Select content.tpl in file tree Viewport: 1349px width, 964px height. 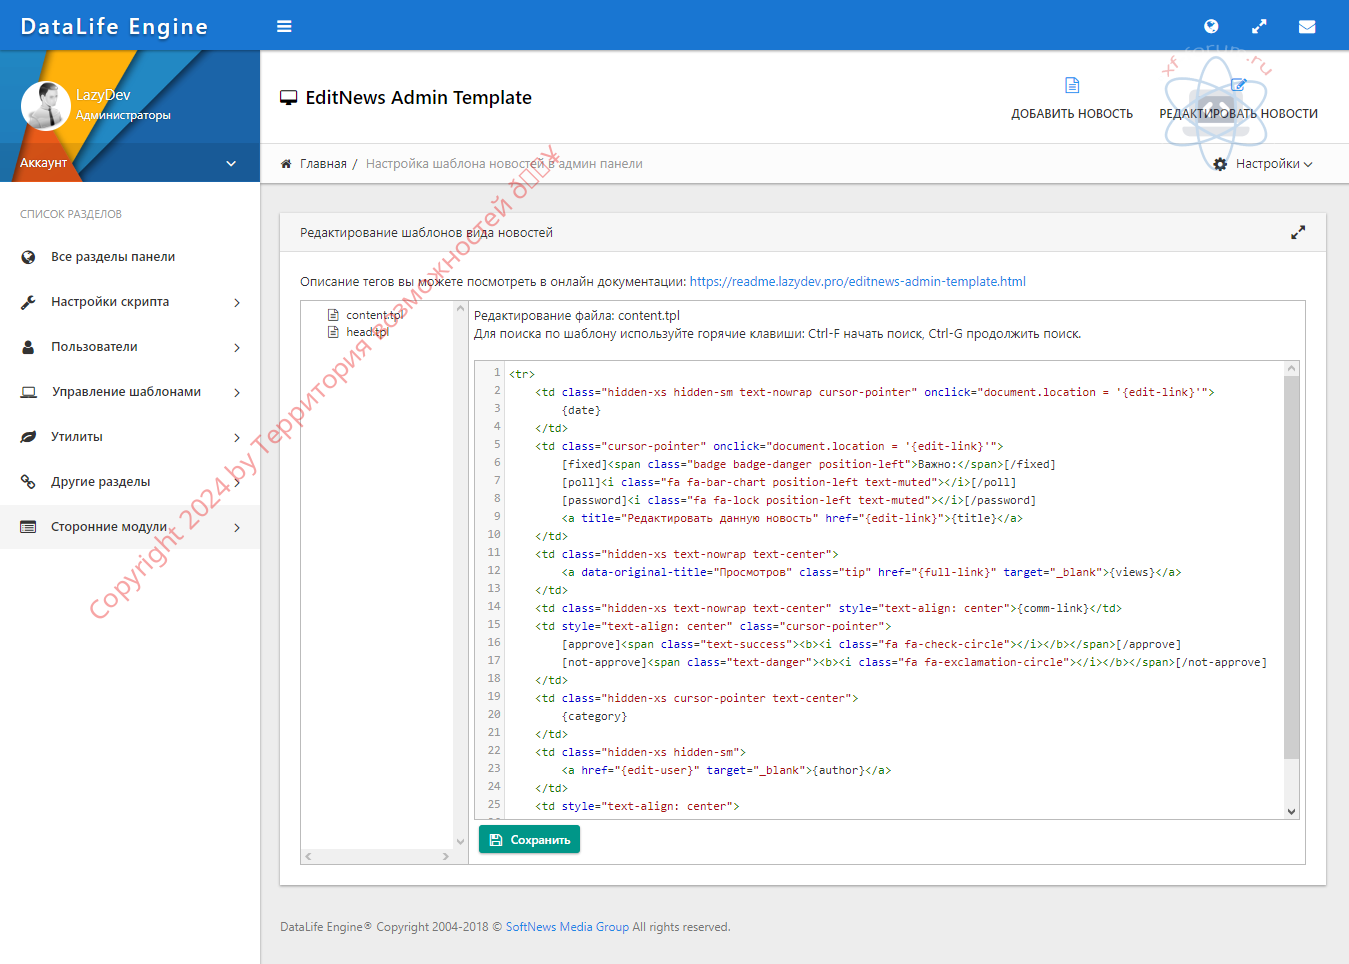coord(374,315)
